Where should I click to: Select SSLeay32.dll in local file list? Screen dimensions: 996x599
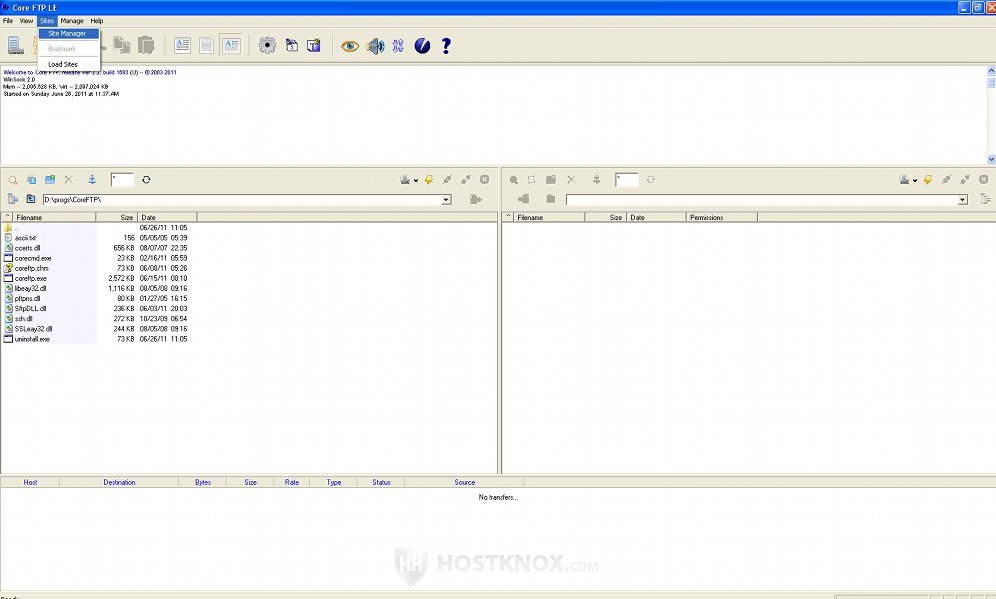click(x=33, y=329)
